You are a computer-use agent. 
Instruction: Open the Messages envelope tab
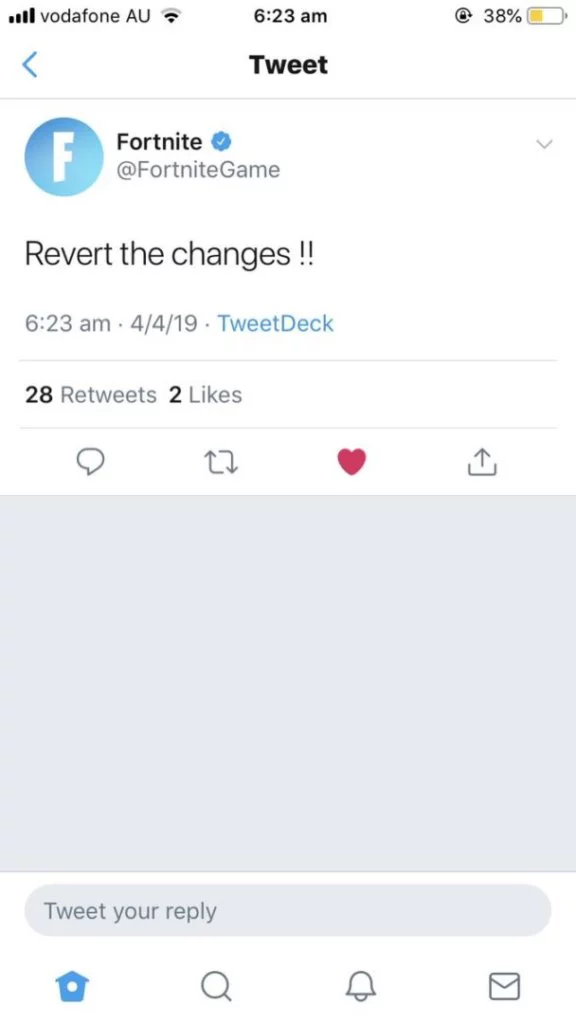pyautogui.click(x=504, y=986)
